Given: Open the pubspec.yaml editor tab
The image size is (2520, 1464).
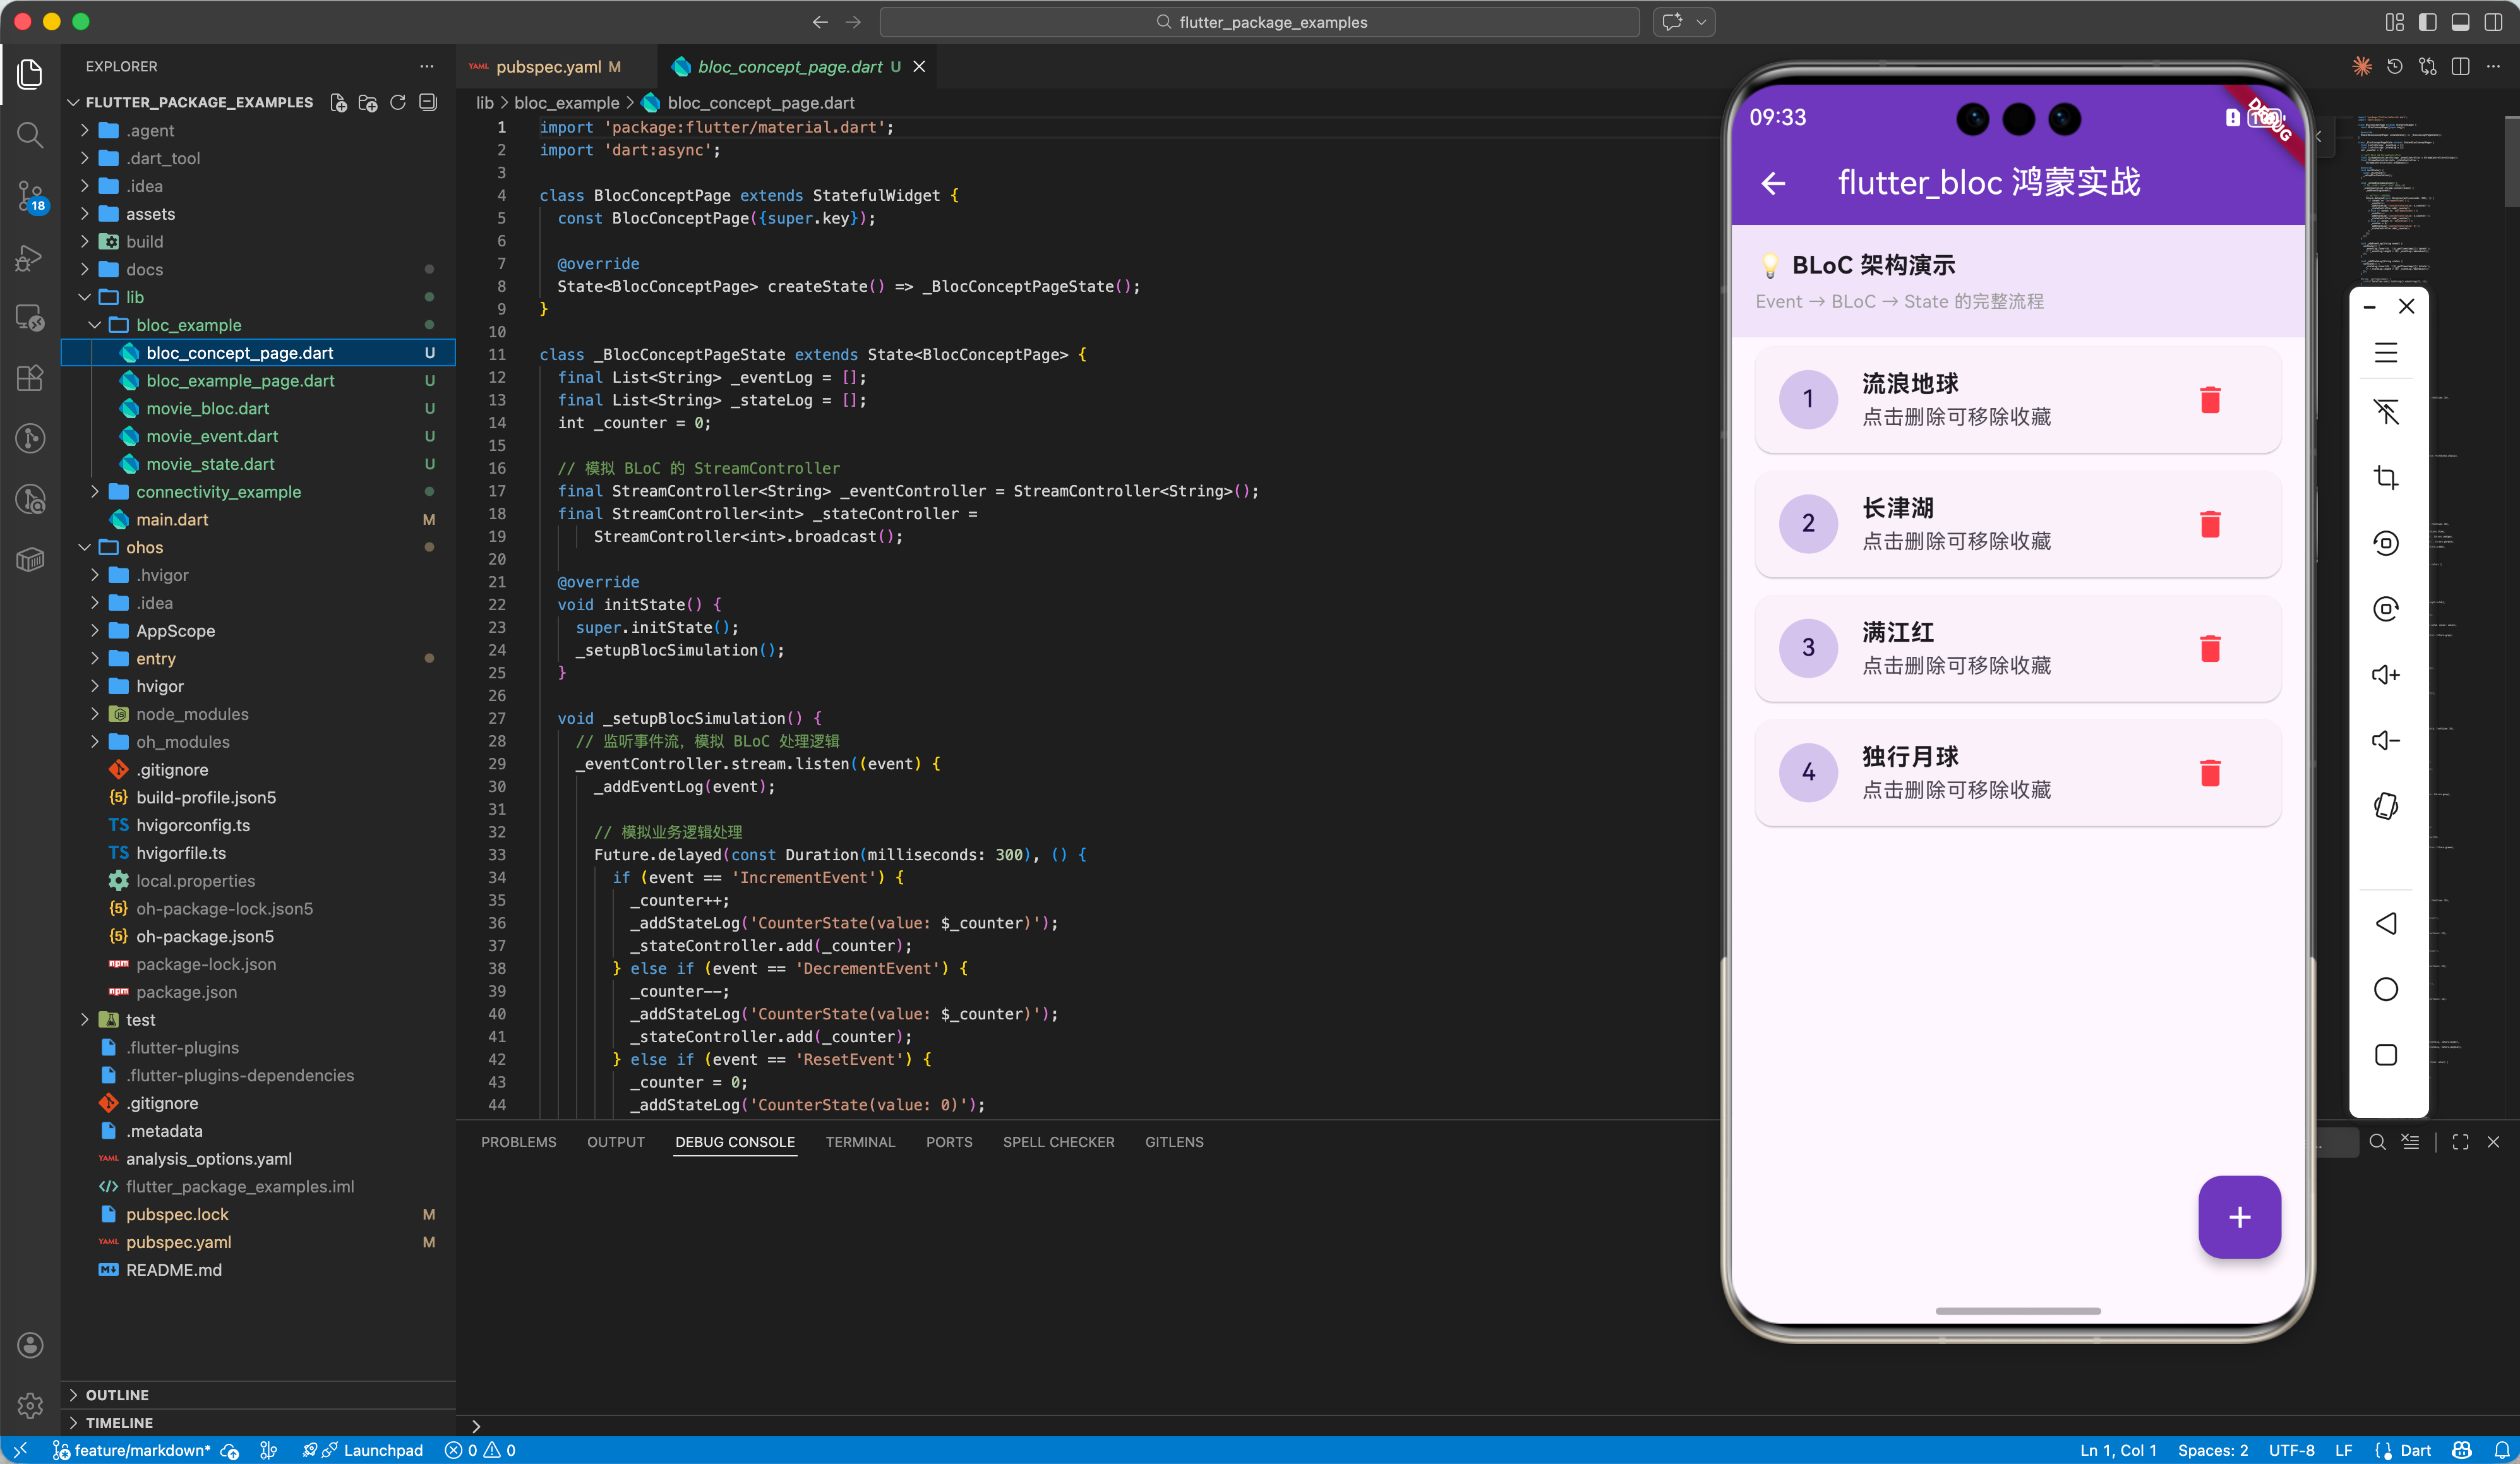Looking at the screenshot, I should point(548,67).
